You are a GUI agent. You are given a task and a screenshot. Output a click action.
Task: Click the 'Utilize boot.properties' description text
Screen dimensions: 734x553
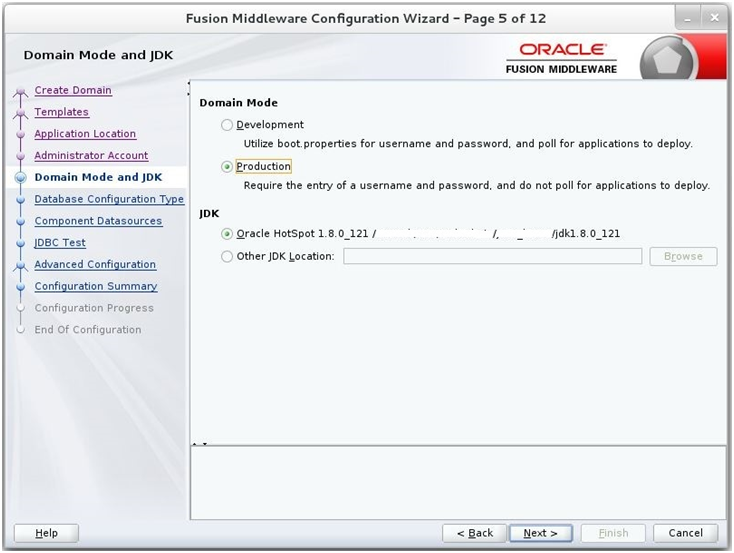468,144
